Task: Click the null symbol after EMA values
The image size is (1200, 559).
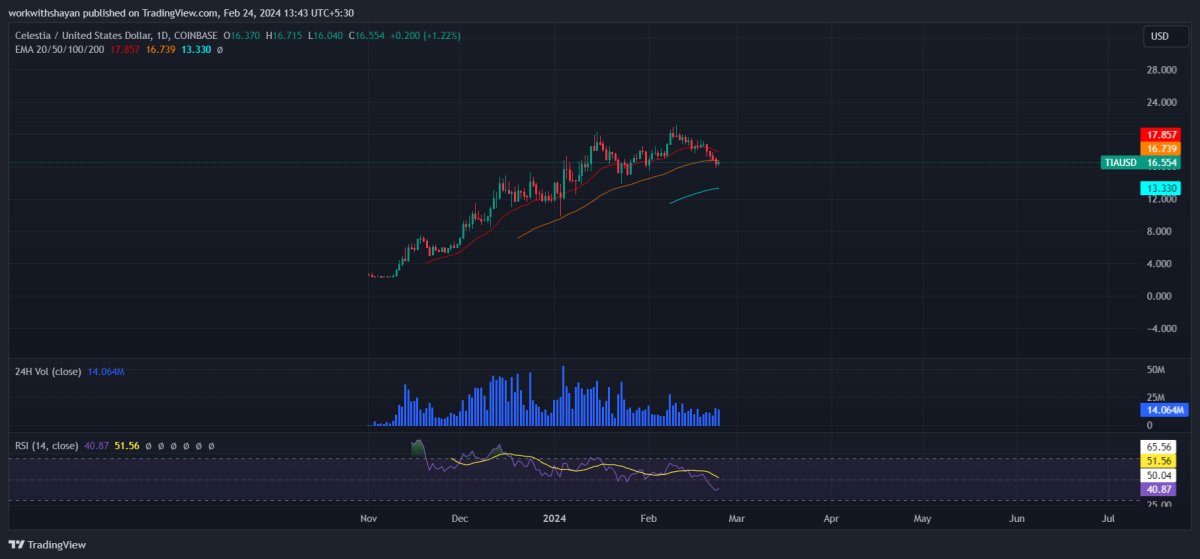Action: [x=220, y=49]
